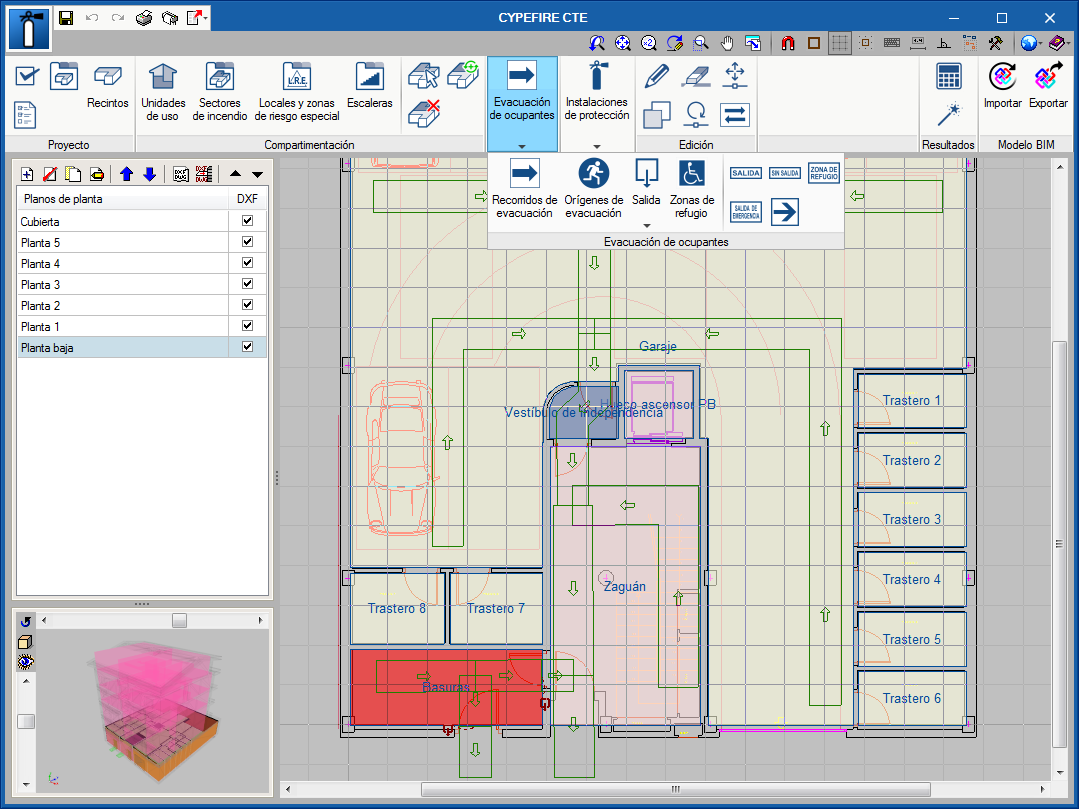Screen dimensions: 1079x809
Task: Toggle DXF checkbox for Planta baja
Action: point(247,347)
